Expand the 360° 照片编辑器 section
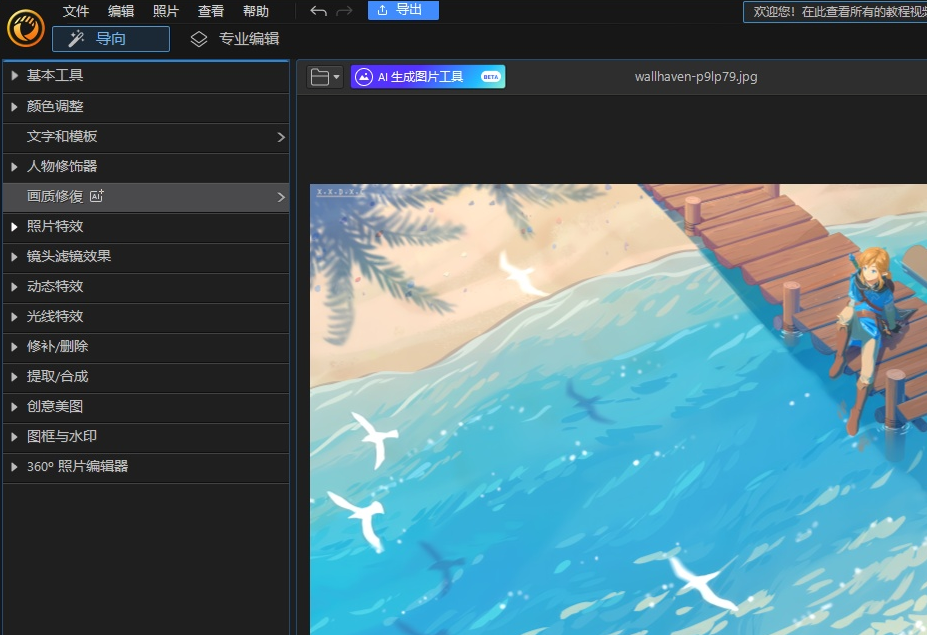 click(146, 467)
